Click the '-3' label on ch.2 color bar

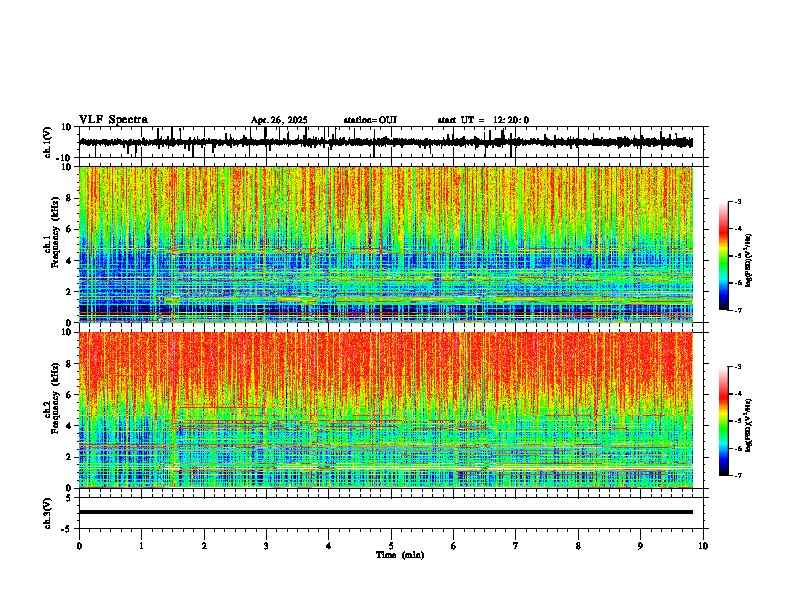coord(738,367)
